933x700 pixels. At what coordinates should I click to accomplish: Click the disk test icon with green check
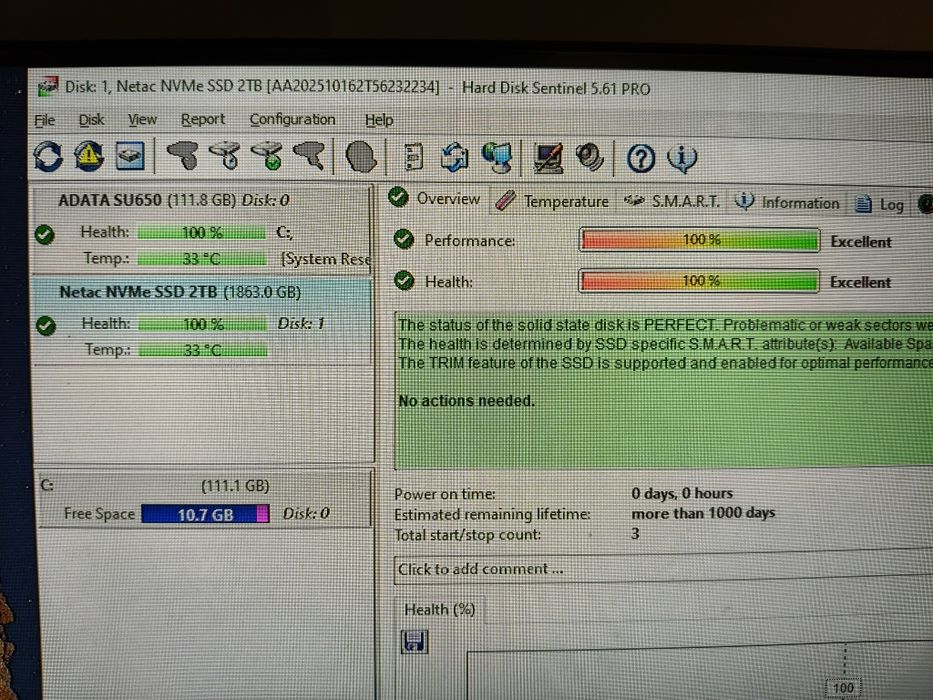pyautogui.click(x=267, y=156)
